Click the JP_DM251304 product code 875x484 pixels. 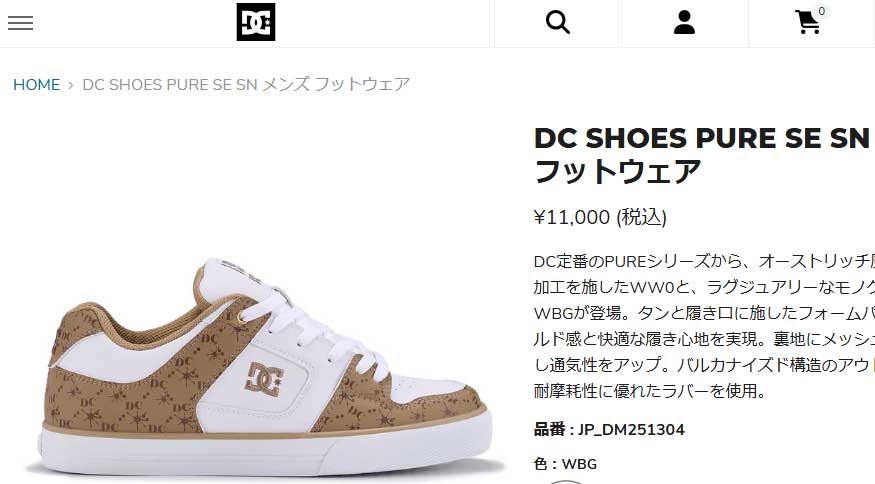coord(631,430)
